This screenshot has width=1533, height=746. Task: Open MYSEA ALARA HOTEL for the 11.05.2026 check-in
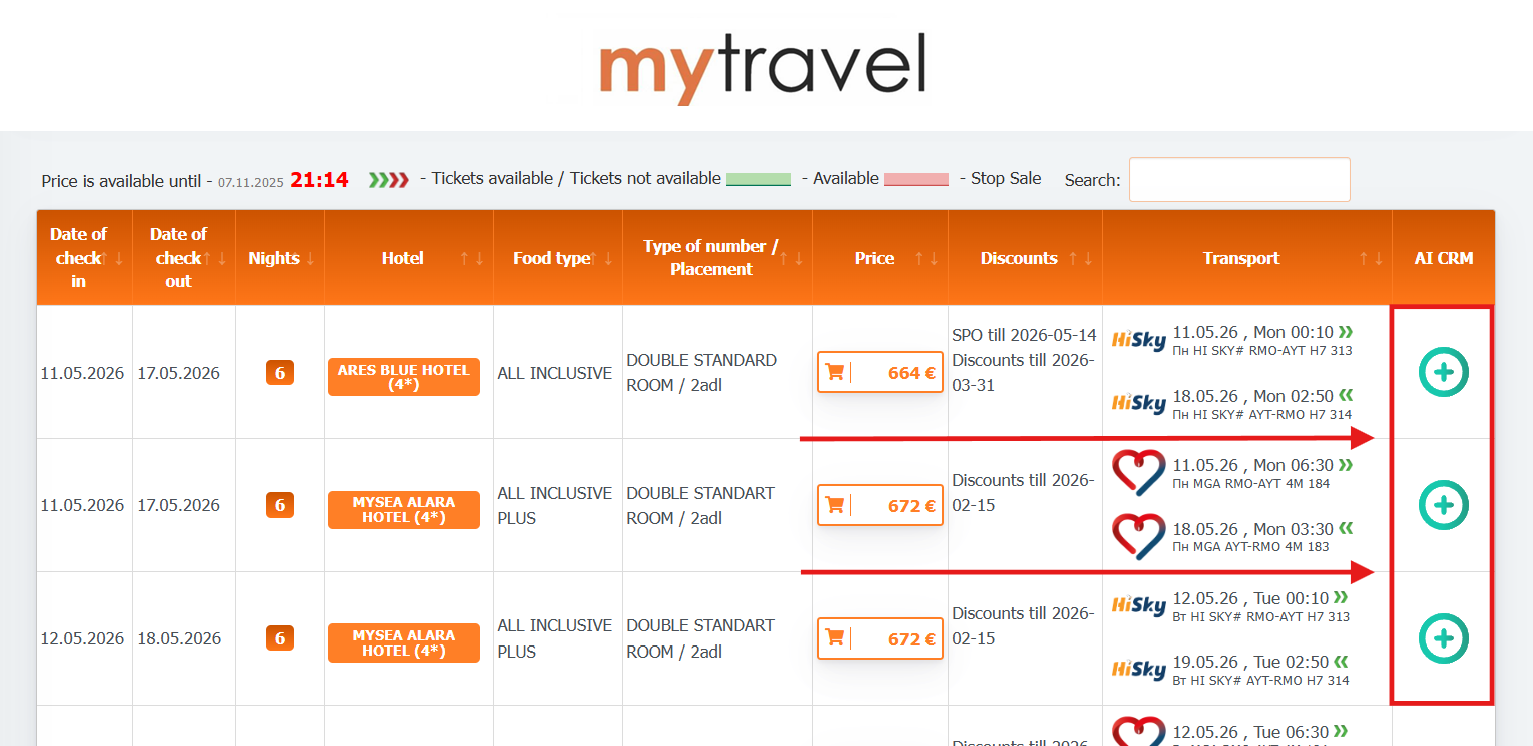[403, 510]
